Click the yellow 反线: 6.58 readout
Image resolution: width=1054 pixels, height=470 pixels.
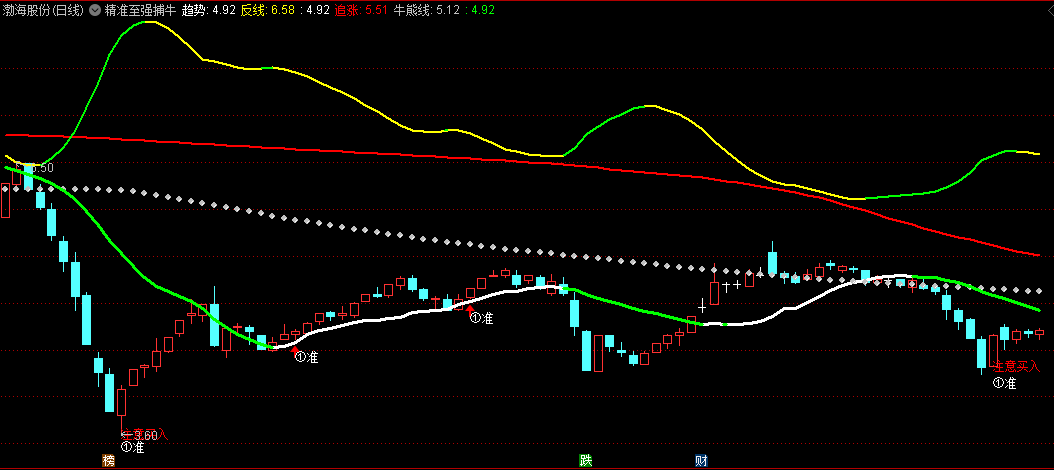point(268,10)
